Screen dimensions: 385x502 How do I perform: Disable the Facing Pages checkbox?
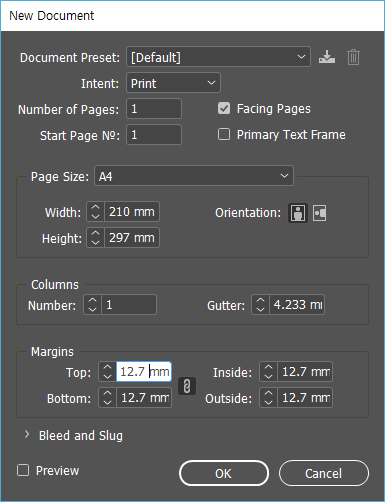(x=224, y=108)
